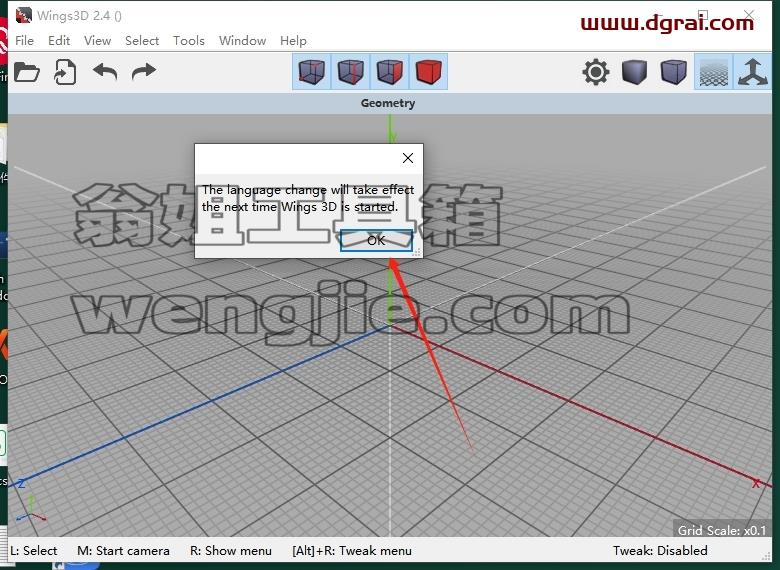Viewport: 780px width, 570px height.
Task: Redo the action with the right arrow
Action: coord(144,72)
